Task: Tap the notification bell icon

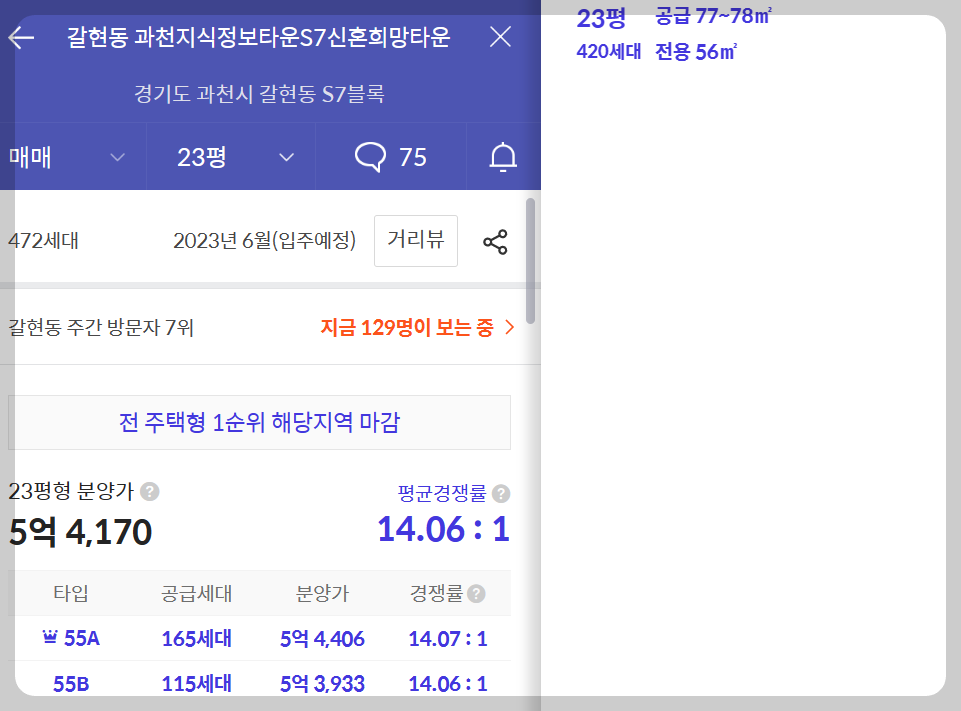Action: 503,157
